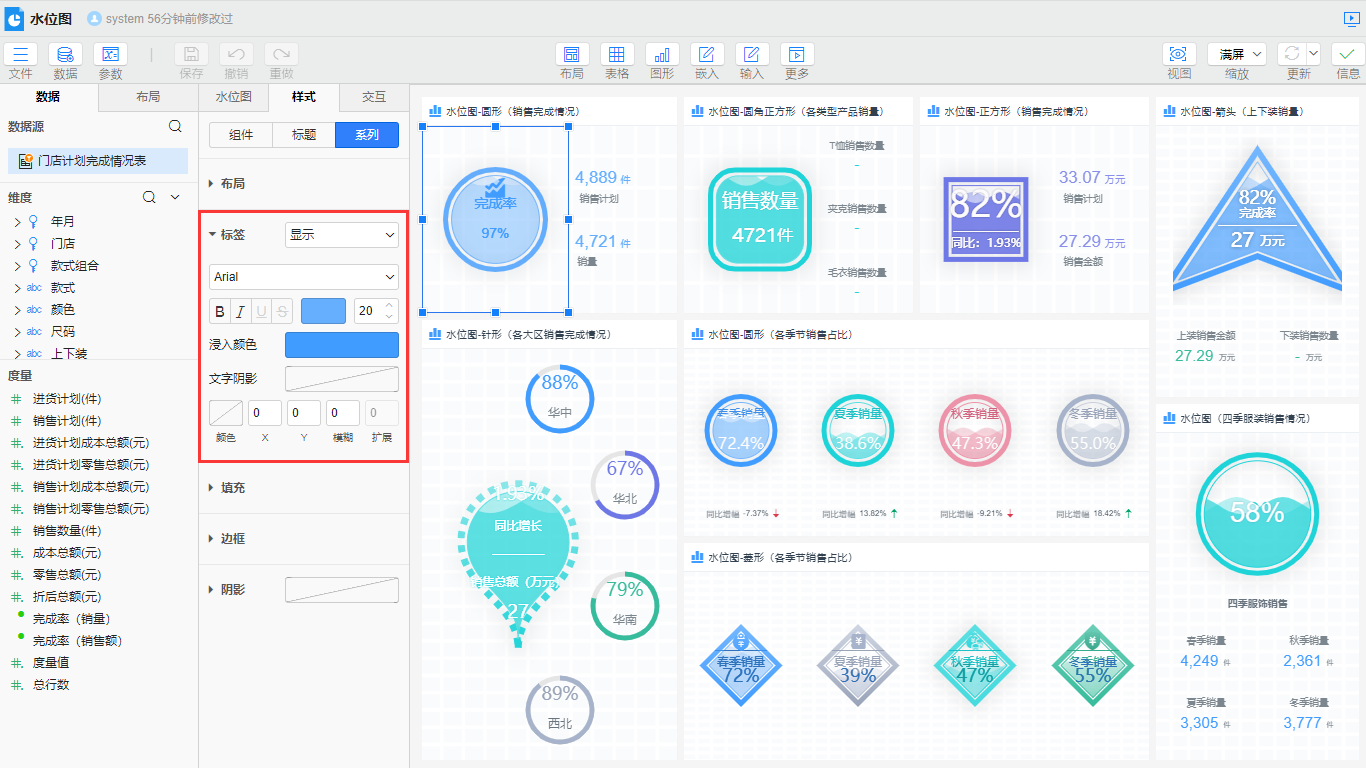The width and height of the screenshot is (1366, 768).
Task: Toggle strikethrough formatting for label text
Action: pos(282,311)
